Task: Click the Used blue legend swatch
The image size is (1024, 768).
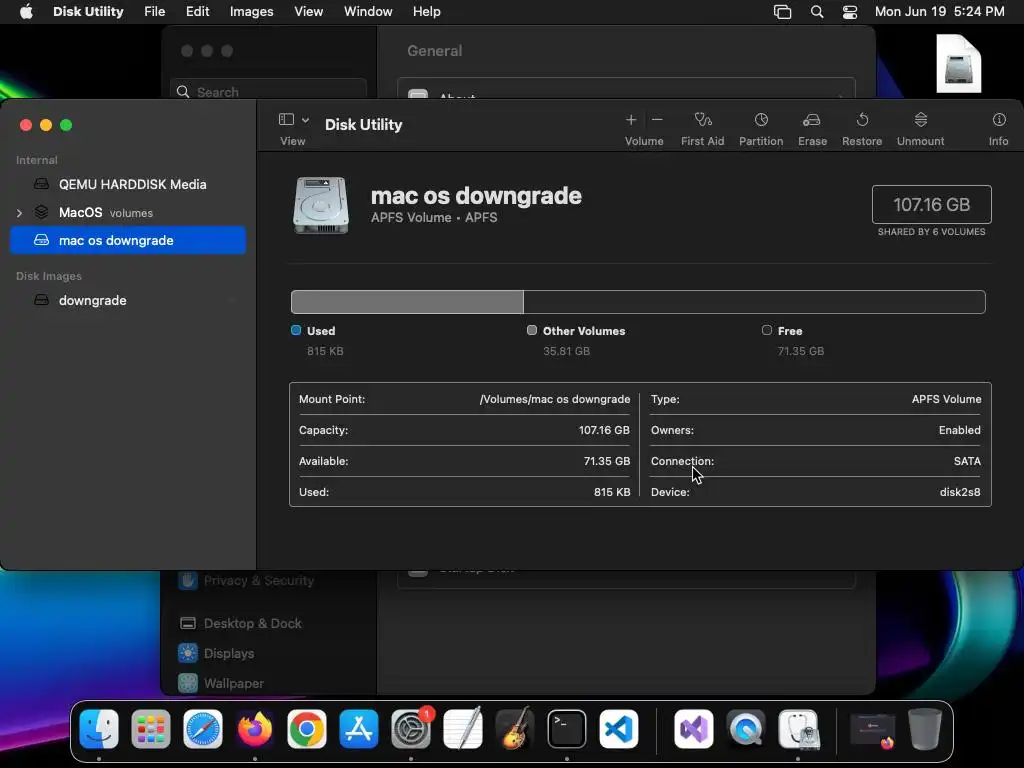Action: pyautogui.click(x=296, y=330)
